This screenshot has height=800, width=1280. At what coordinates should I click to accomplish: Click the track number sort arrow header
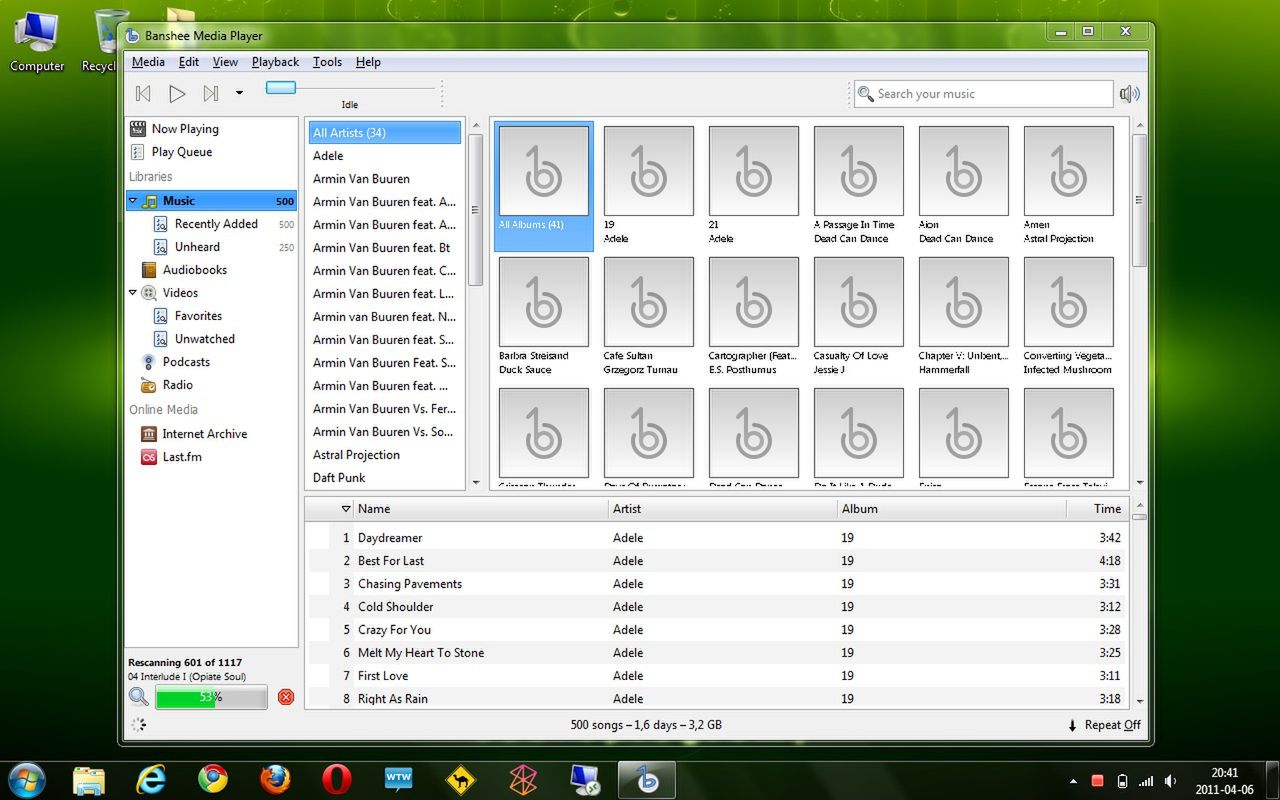click(x=346, y=509)
